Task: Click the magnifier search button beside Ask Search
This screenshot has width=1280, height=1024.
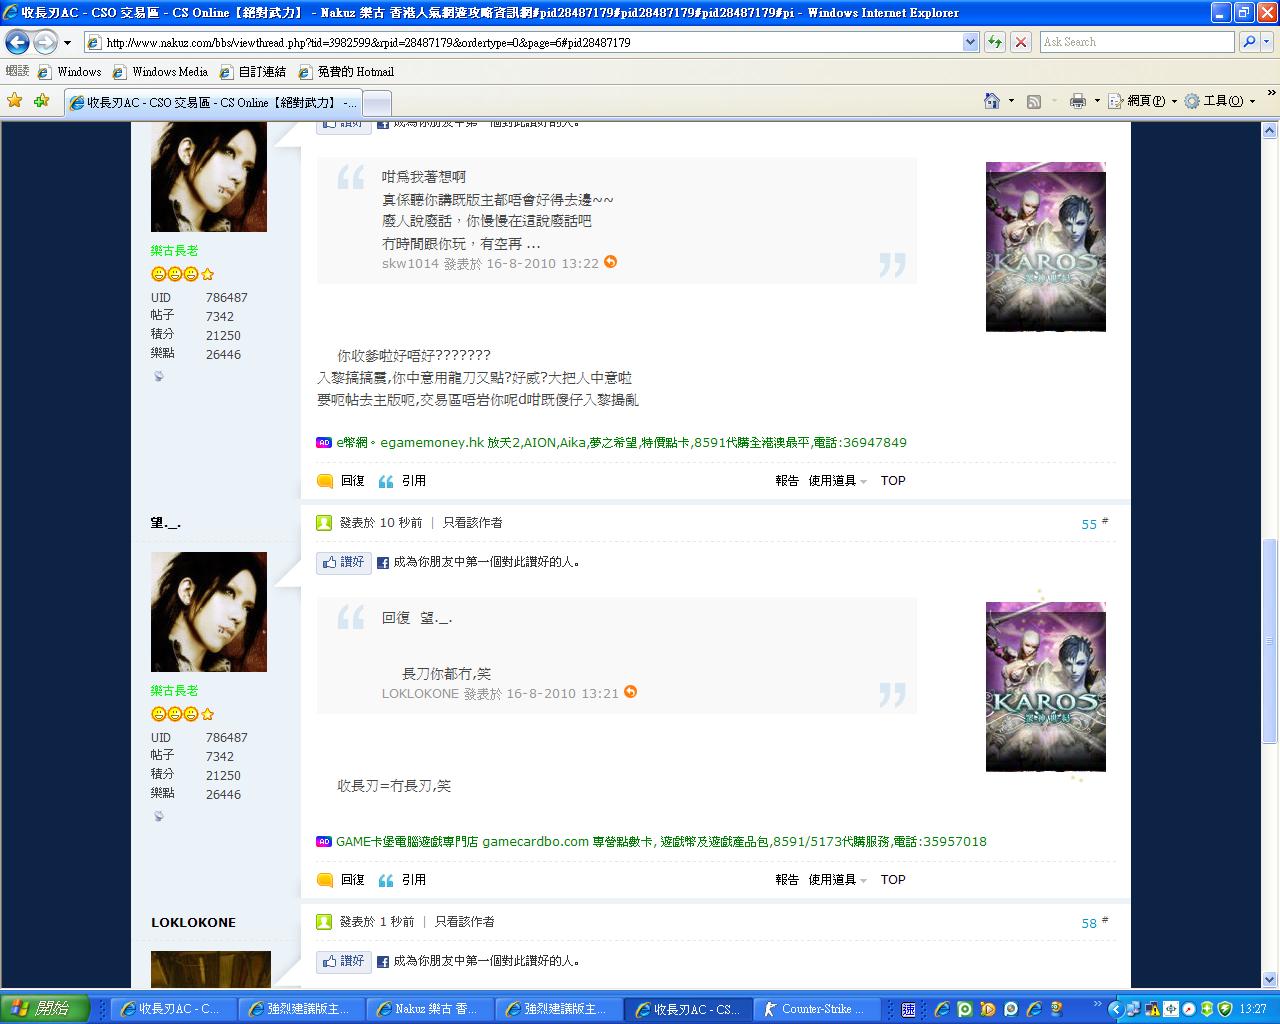Action: point(1249,42)
